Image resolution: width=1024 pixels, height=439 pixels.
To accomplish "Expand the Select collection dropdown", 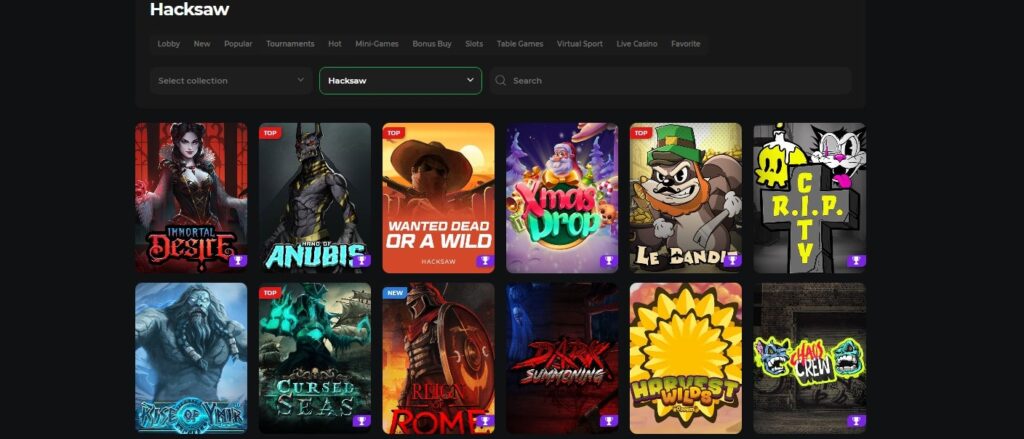I will coord(231,81).
